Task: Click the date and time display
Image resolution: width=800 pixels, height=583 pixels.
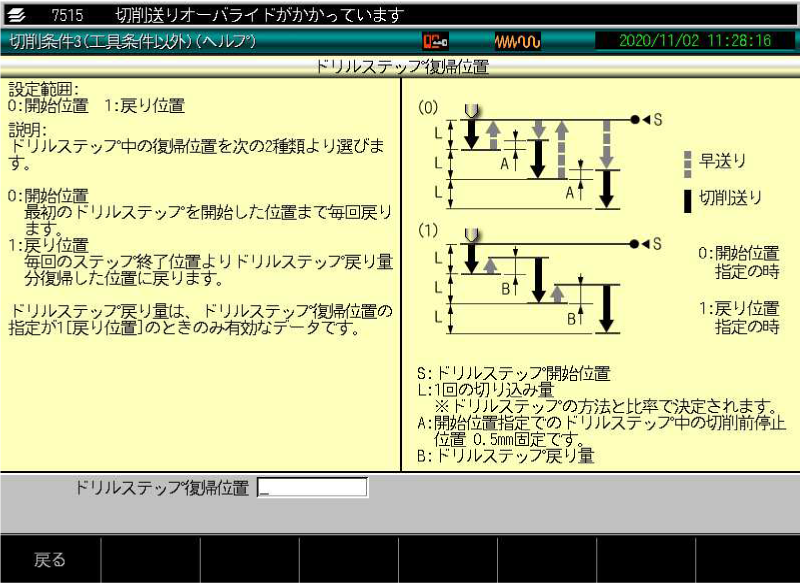Action: 695,41
